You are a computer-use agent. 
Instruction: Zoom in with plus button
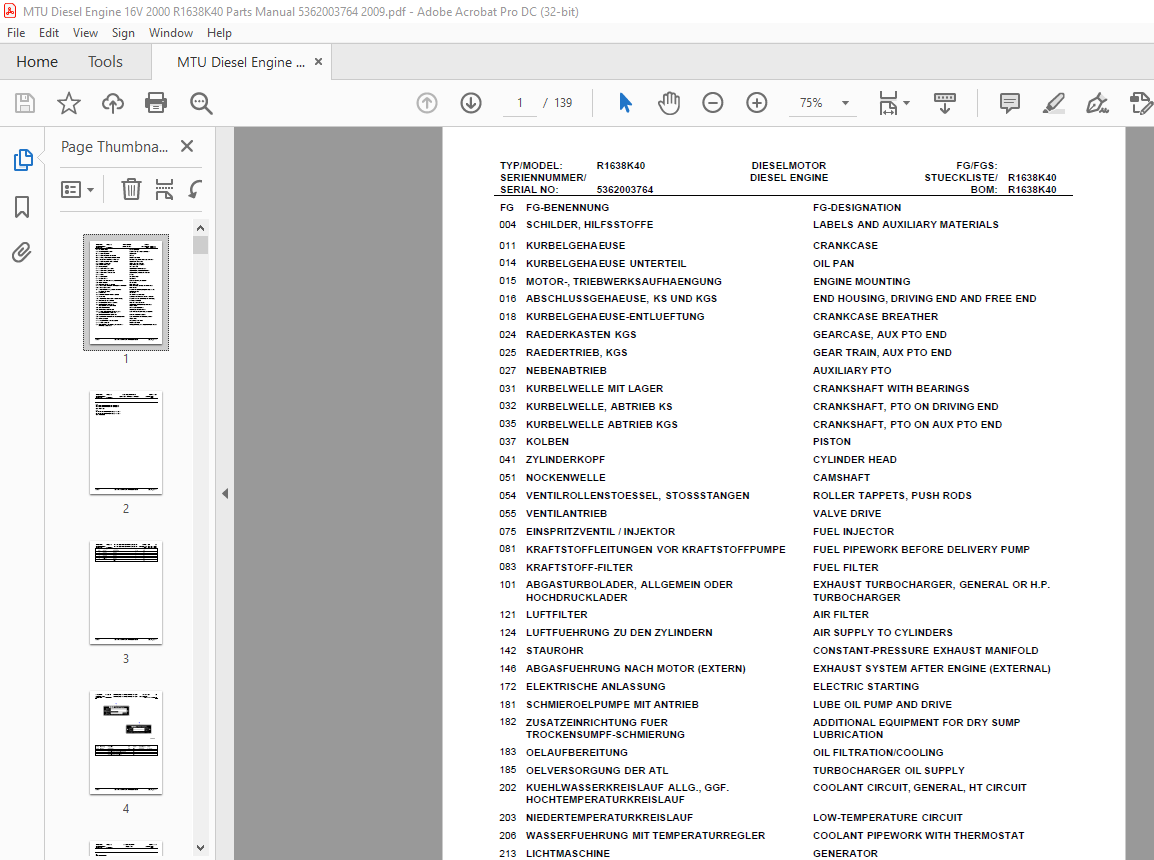[757, 103]
